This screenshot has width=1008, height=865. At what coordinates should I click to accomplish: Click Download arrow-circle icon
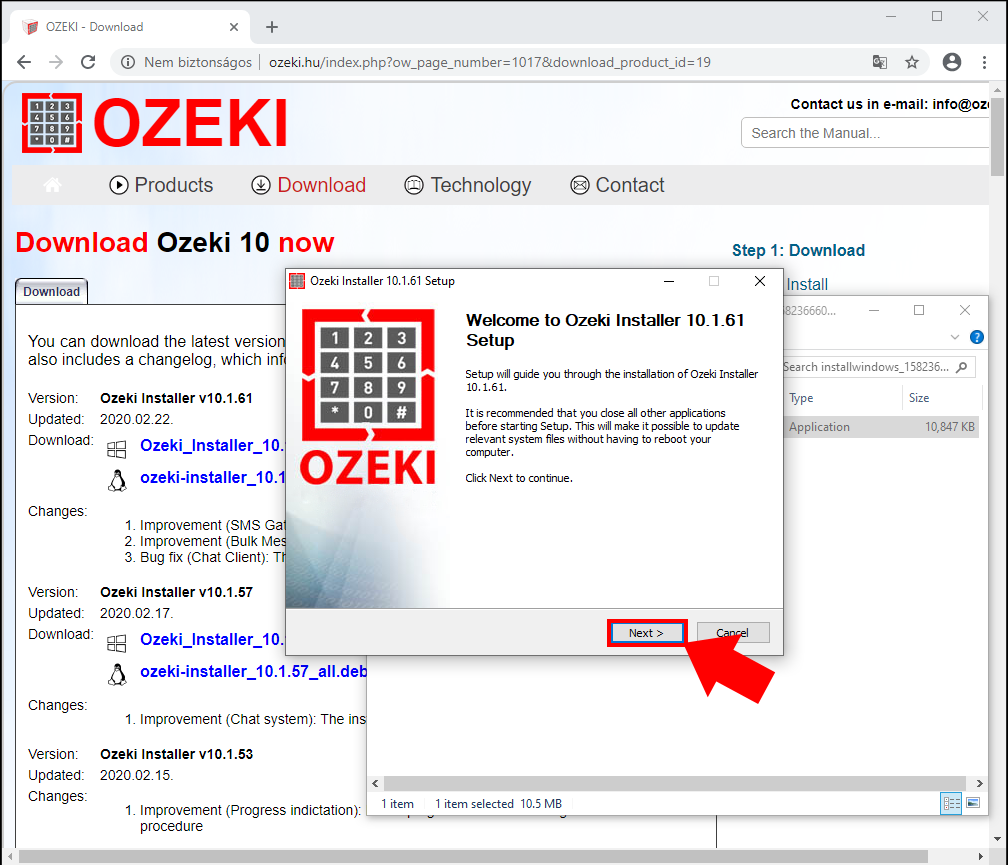click(260, 185)
